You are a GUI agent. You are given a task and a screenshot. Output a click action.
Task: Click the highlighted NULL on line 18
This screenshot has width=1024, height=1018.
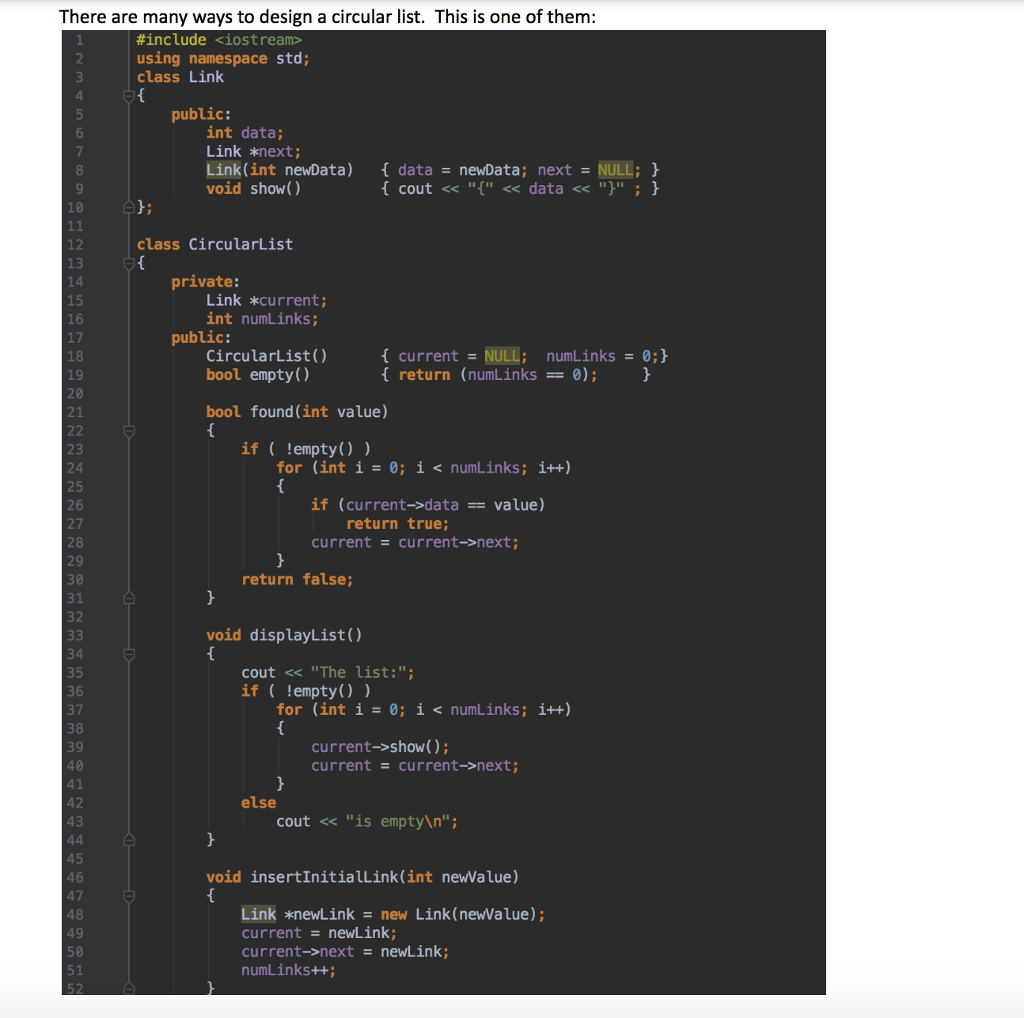(502, 357)
